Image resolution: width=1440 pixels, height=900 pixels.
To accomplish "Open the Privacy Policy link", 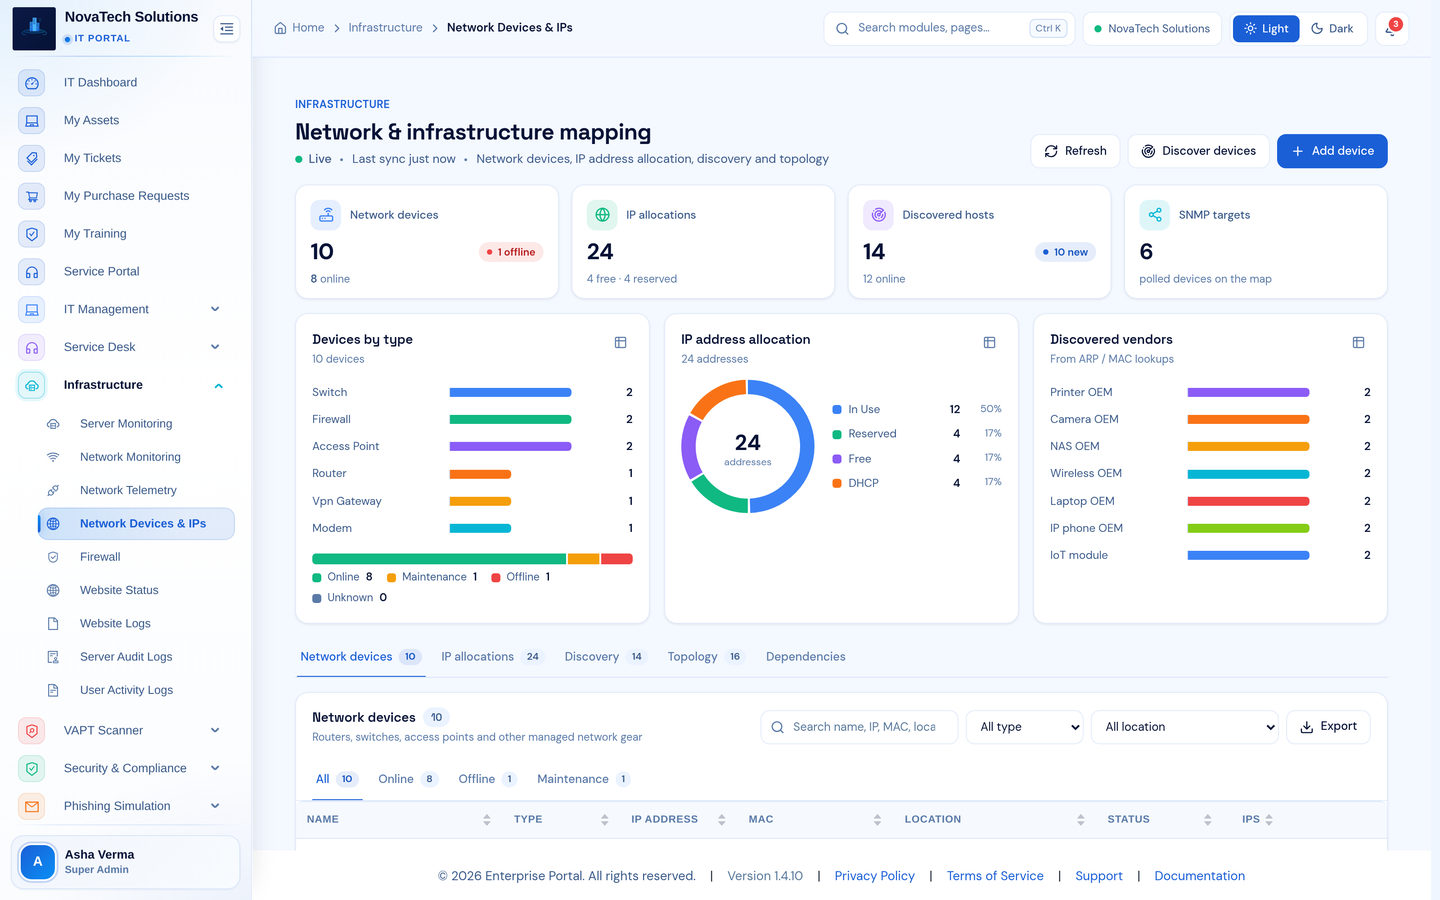I will coord(875,876).
